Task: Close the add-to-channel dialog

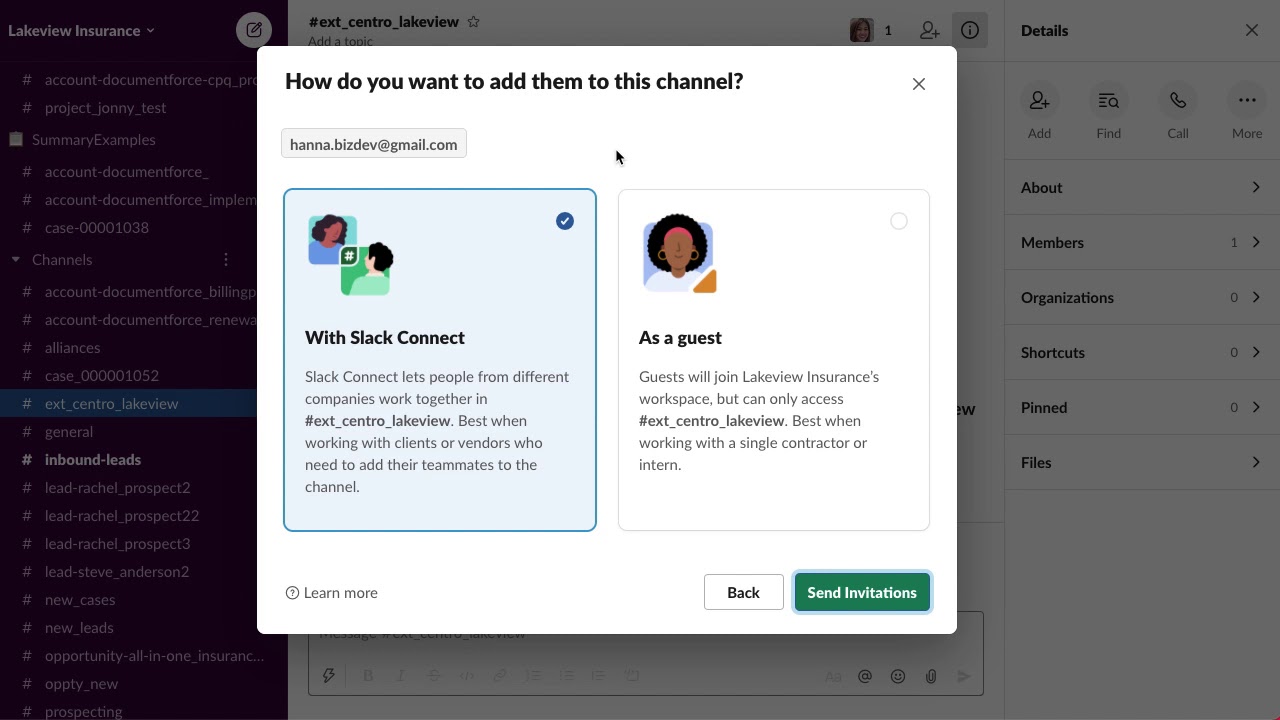Action: coord(919,84)
